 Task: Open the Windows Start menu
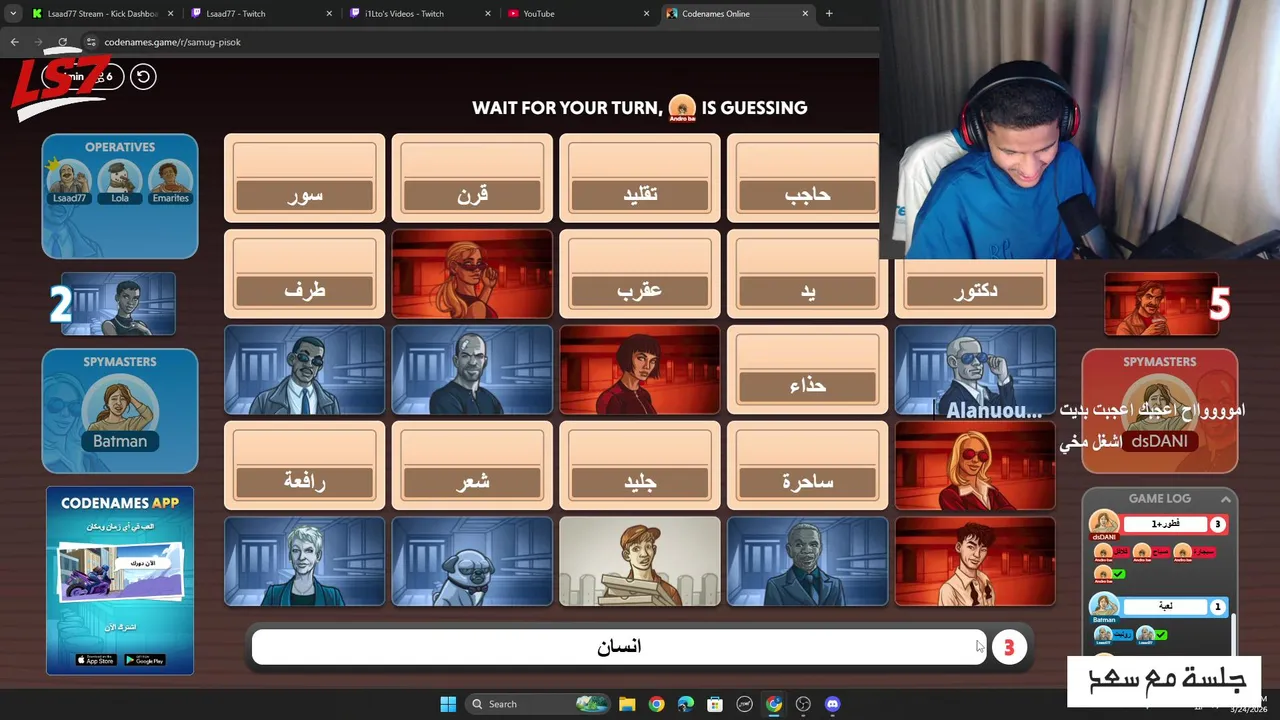point(448,704)
